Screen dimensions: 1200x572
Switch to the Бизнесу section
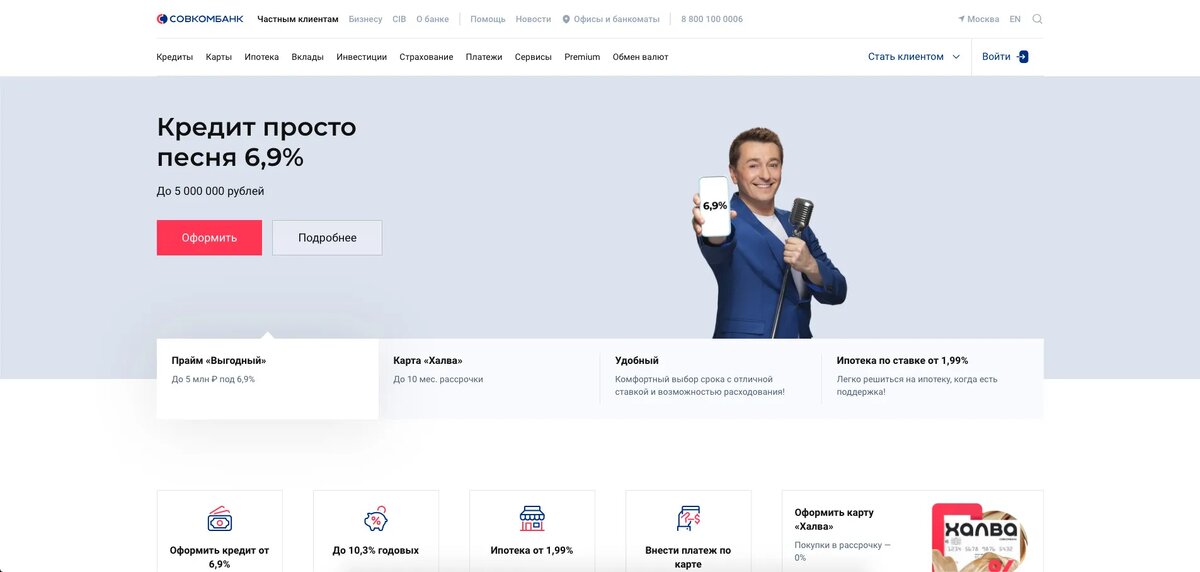[366, 19]
